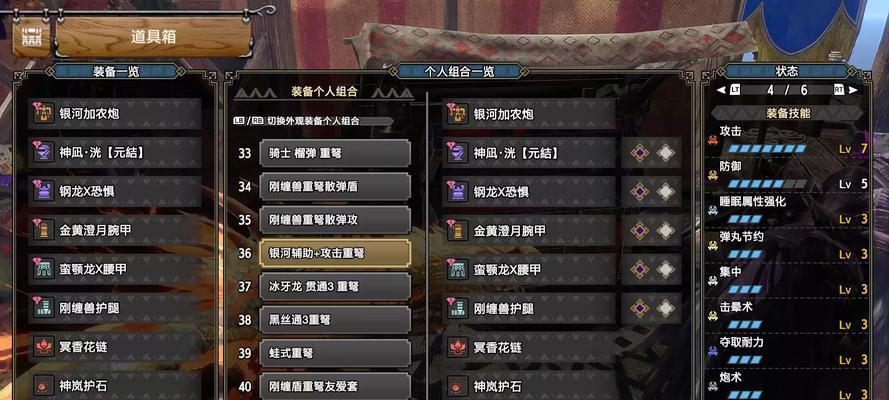Viewport: 889px width, 400px height.
Task: Click the 装备技能 section header
Action: (x=787, y=113)
